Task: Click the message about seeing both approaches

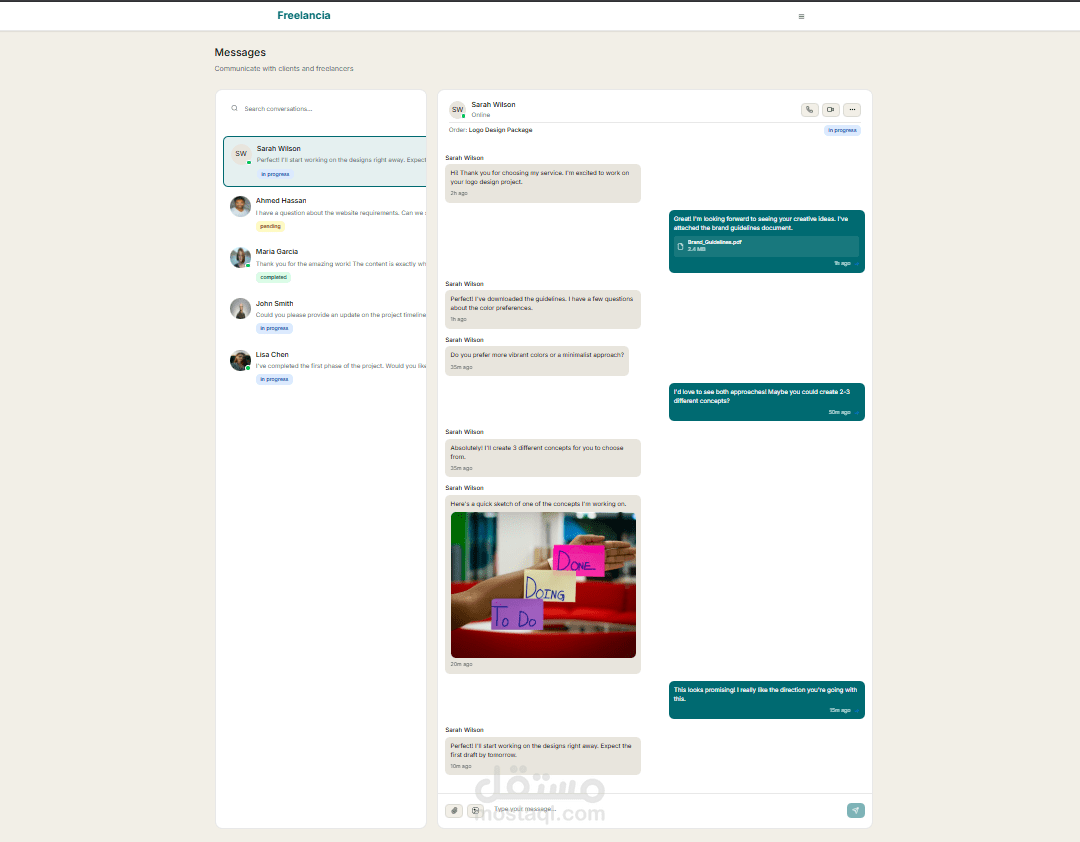Action: (x=767, y=402)
